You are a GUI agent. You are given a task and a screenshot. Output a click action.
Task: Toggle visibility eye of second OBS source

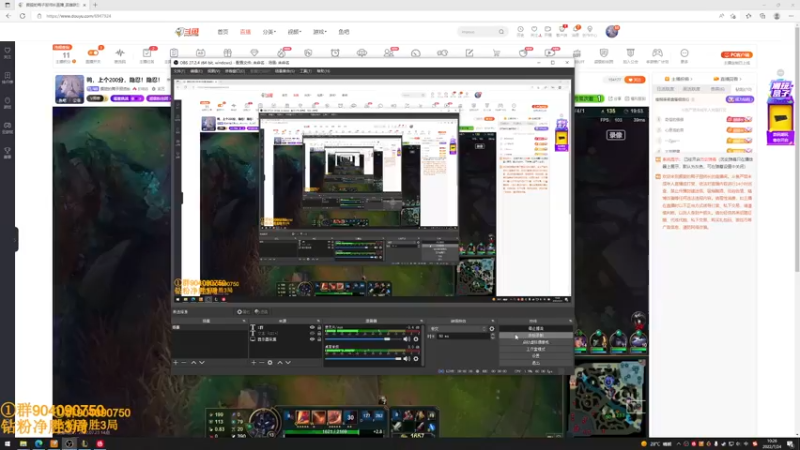click(x=312, y=334)
